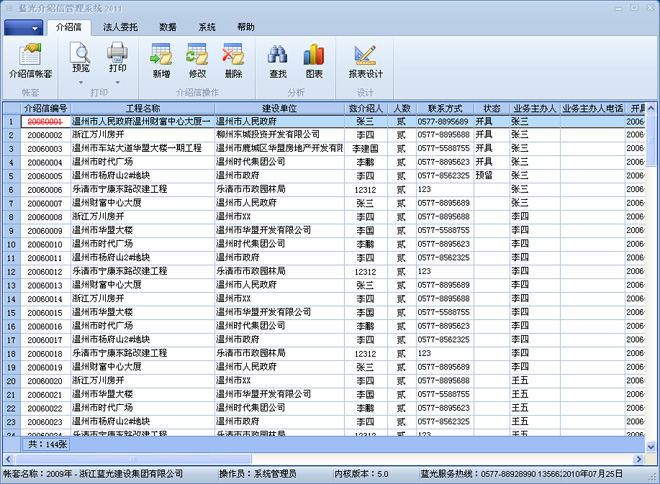
Task: Click the 状态 column header
Action: tap(492, 108)
